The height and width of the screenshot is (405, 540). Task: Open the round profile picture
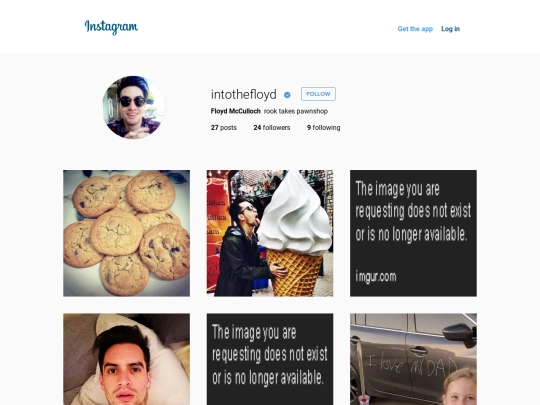pos(133,107)
